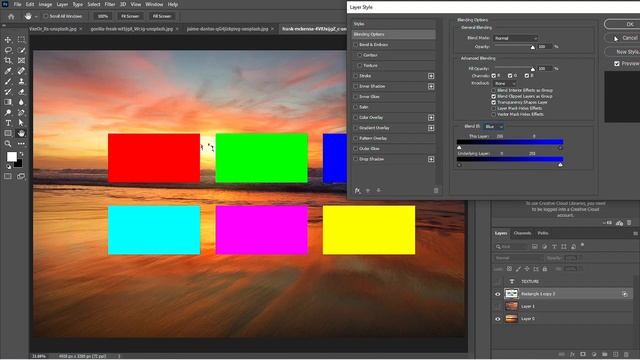Click the foreground color swatch

coord(12,157)
